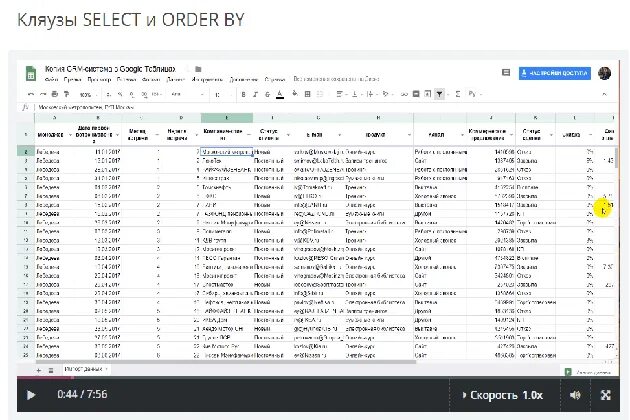Open the Google Sheets home icon

click(x=31, y=74)
